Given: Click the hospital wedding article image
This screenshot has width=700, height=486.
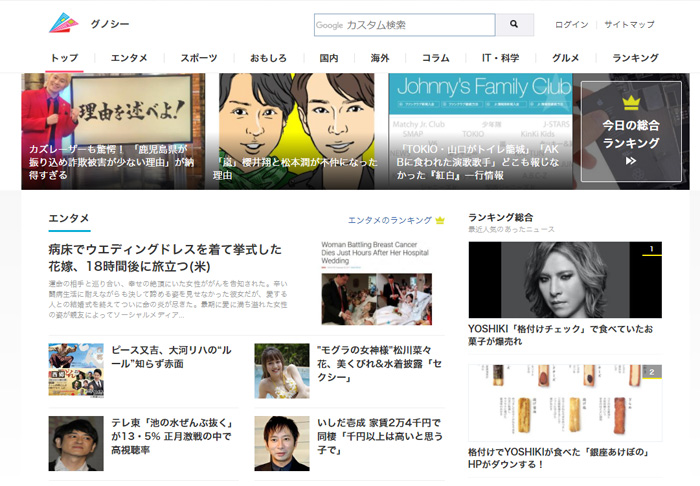Looking at the screenshot, I should (x=376, y=283).
